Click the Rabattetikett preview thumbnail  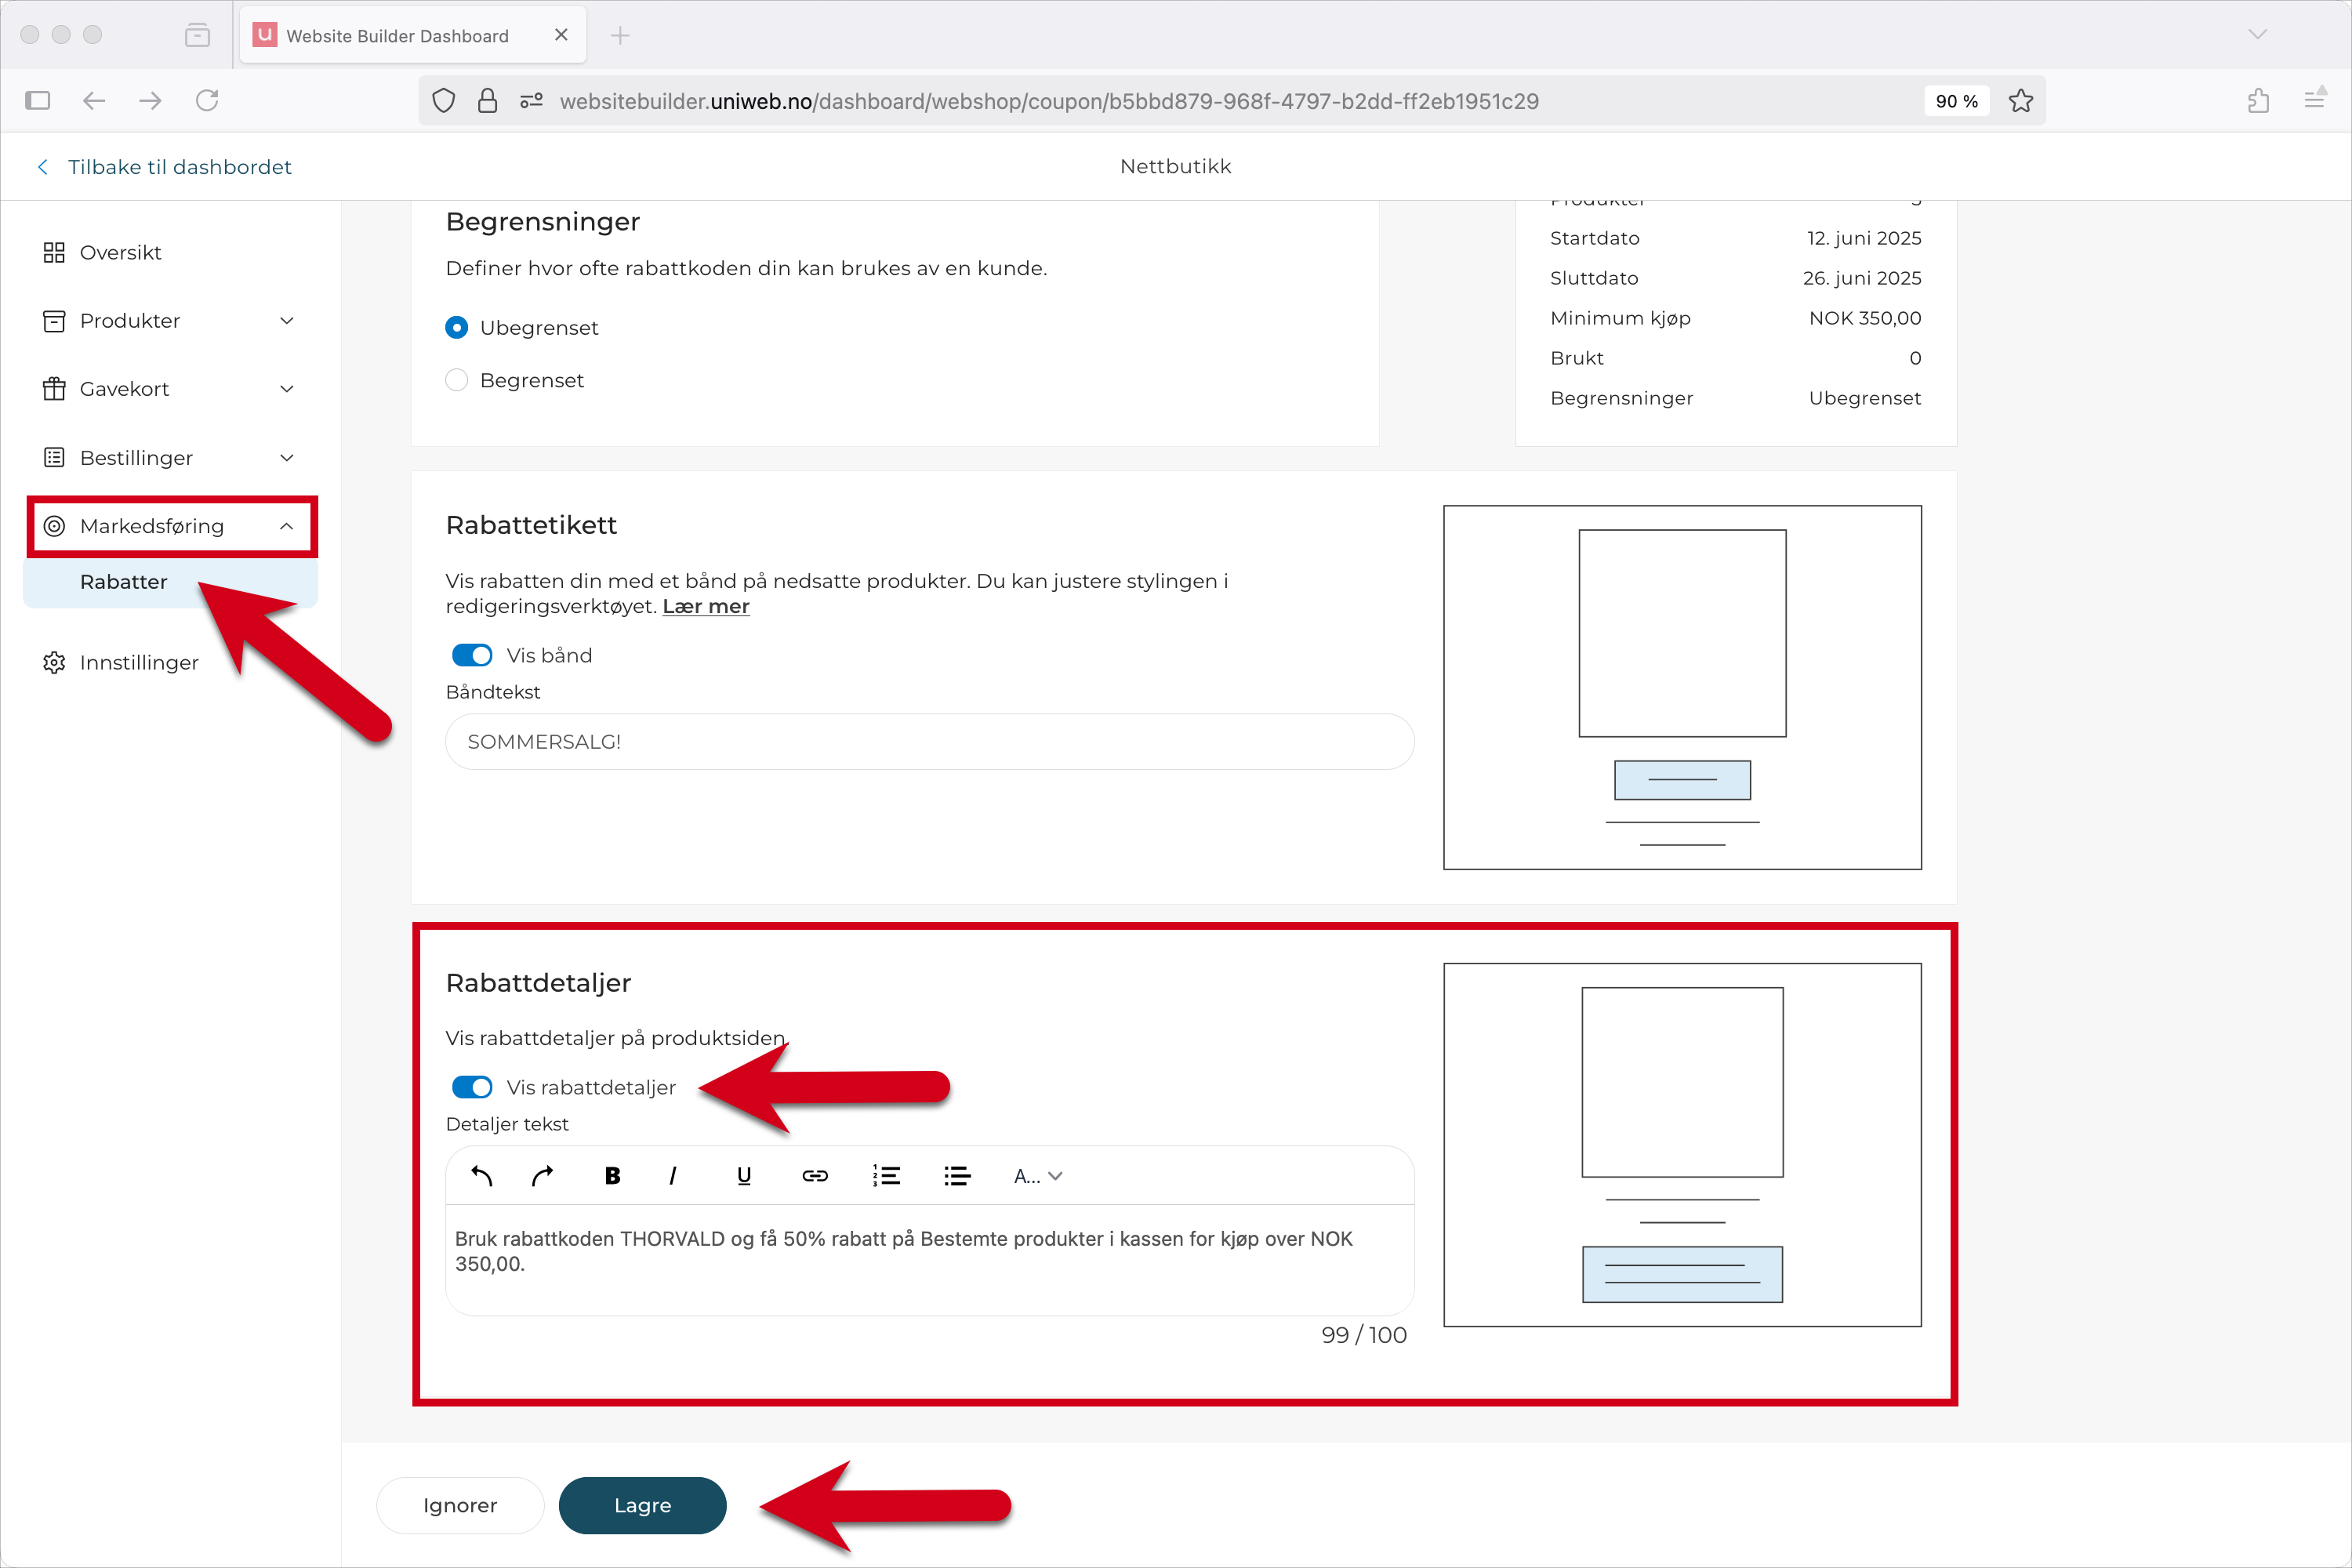[1682, 687]
